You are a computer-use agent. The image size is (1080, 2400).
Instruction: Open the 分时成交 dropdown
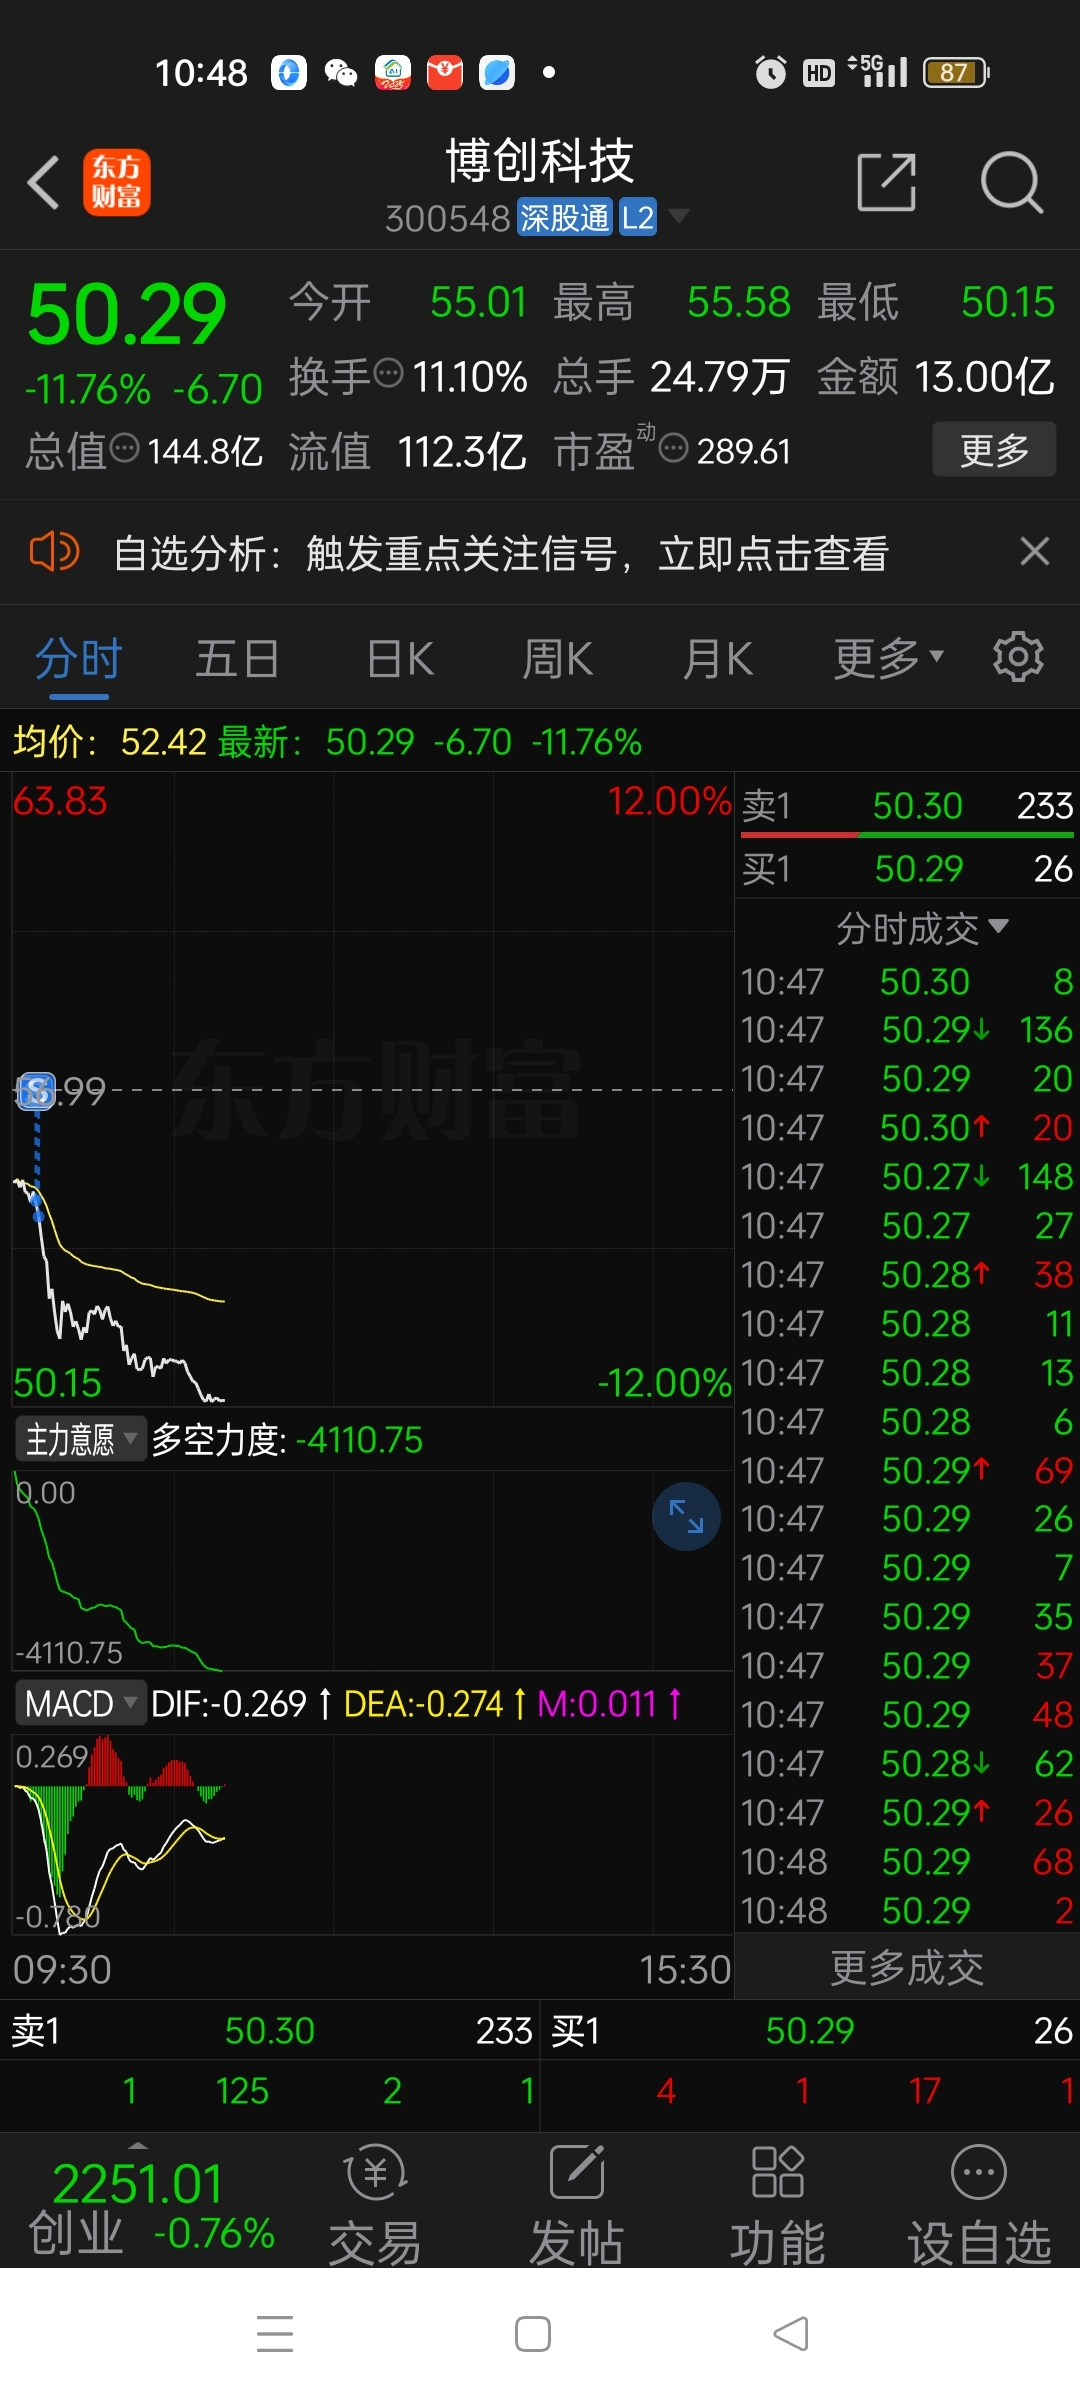pos(922,929)
